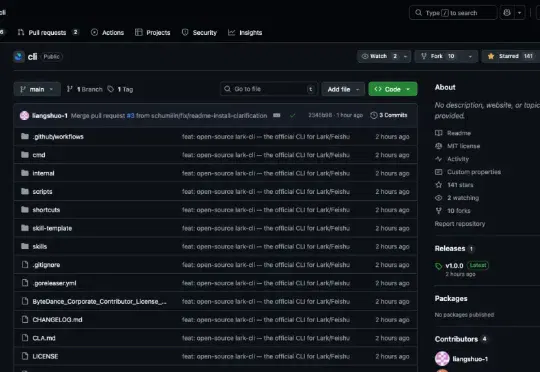
Task: Open the Add file dropdown
Action: (343, 89)
